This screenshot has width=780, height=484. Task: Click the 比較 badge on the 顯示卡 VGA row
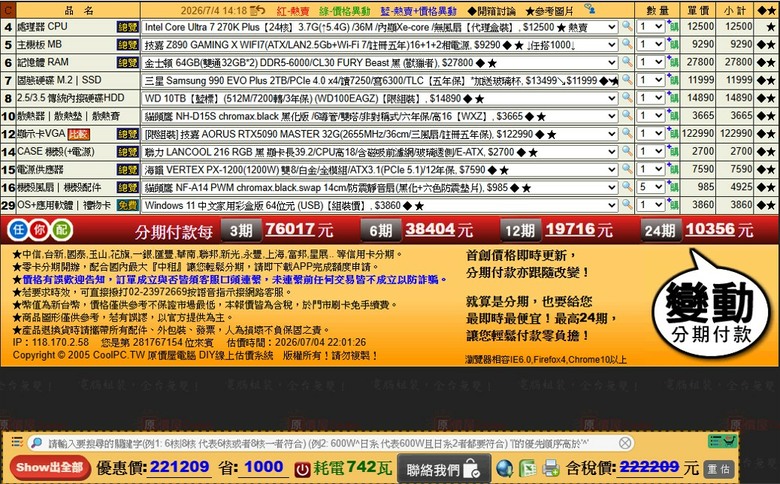[x=79, y=134]
